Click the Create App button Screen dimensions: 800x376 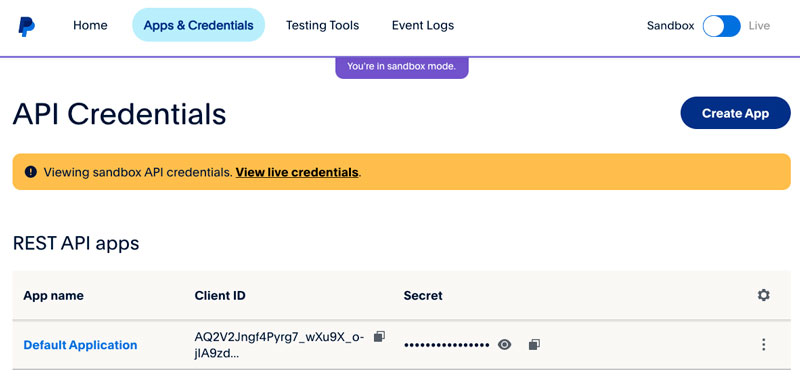pos(735,113)
